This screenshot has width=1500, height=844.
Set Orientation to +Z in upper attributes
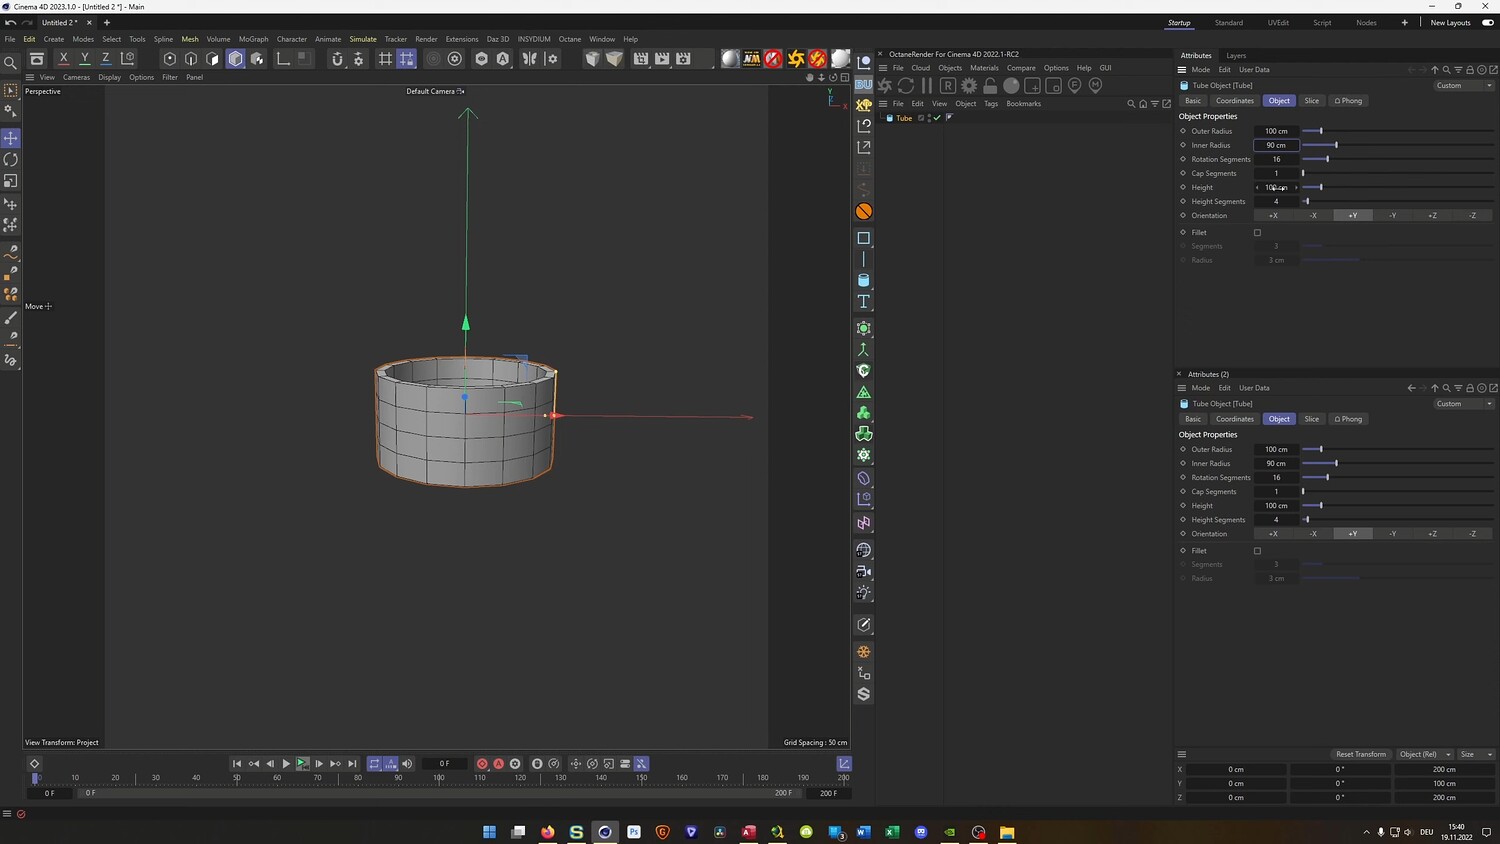click(x=1432, y=216)
